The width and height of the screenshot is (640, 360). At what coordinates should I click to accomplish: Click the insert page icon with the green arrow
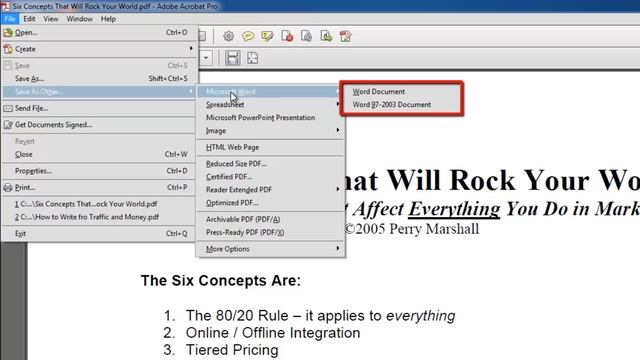[x=326, y=36]
